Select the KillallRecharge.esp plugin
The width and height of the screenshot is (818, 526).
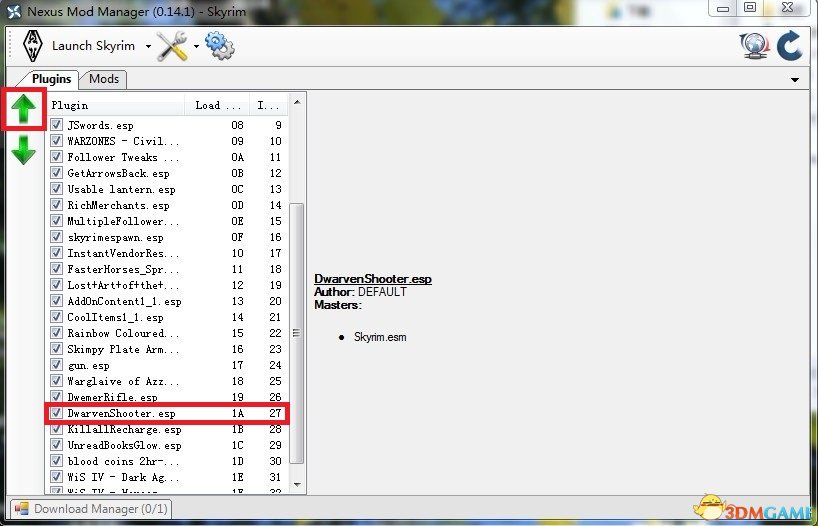click(x=167, y=429)
